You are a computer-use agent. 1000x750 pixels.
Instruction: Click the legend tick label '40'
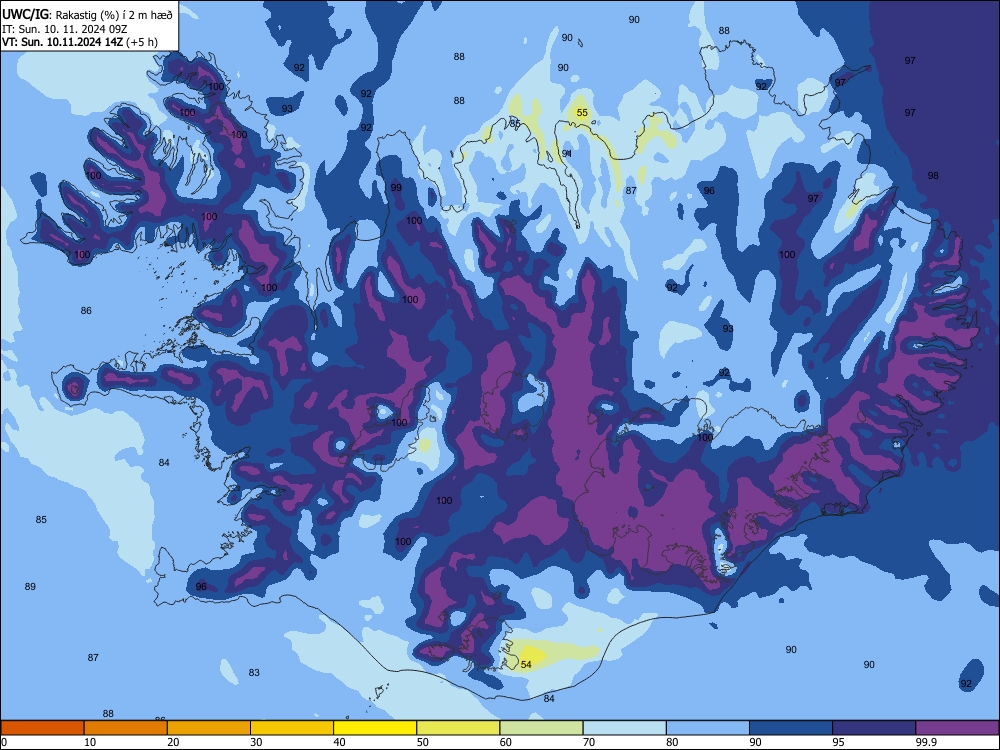(339, 742)
